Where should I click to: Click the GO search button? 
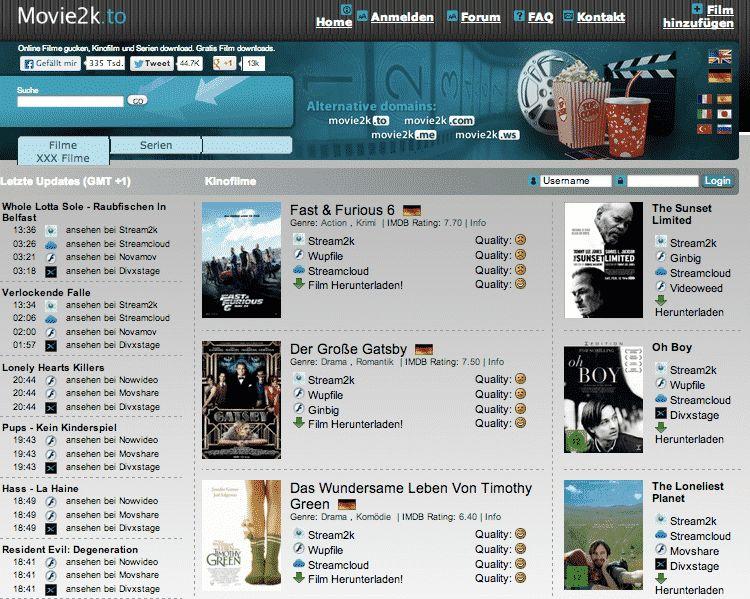click(138, 101)
